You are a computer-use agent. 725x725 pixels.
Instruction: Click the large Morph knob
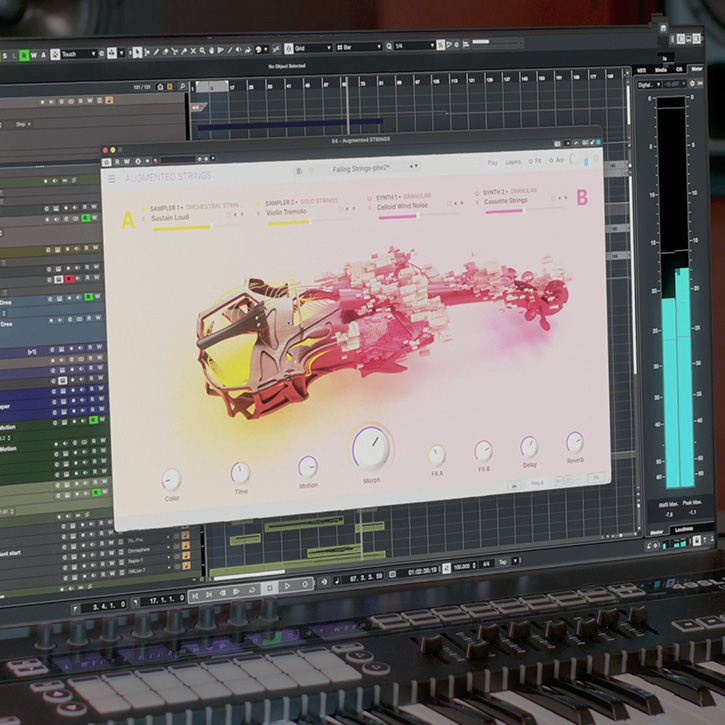tap(371, 448)
